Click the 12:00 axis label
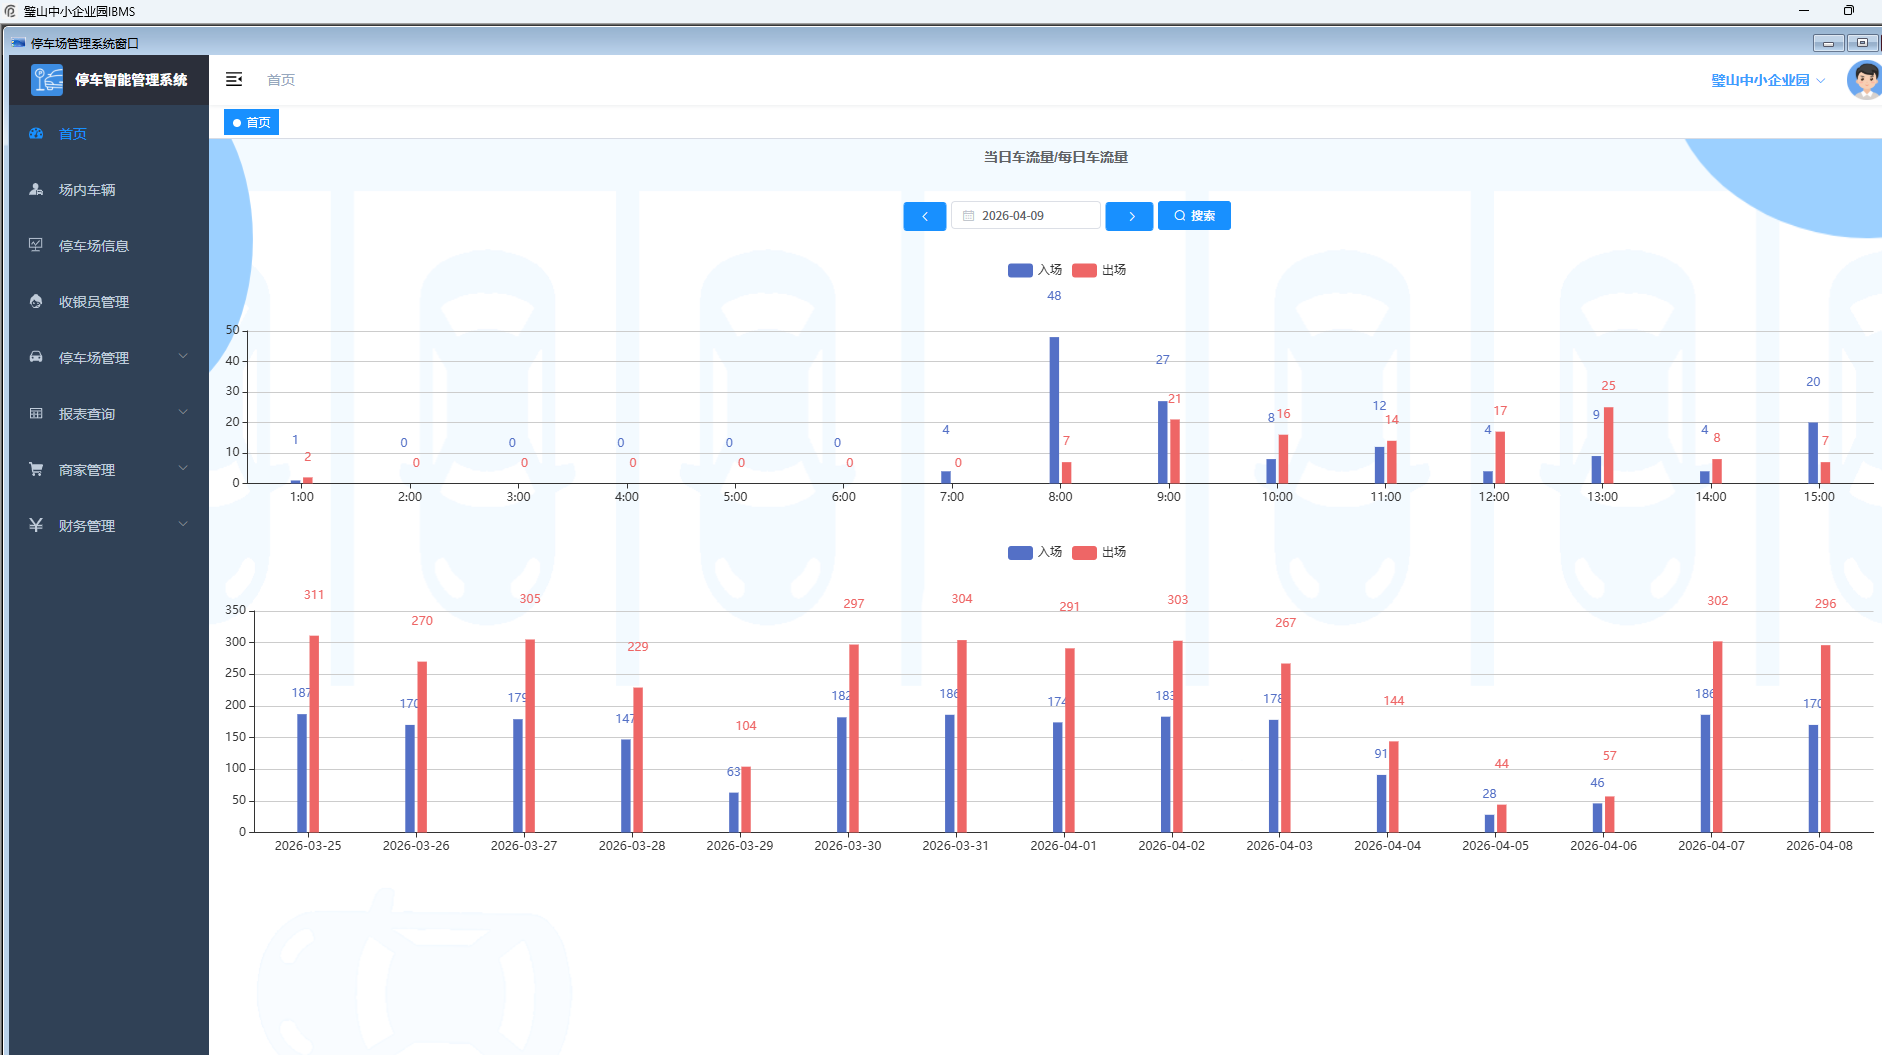 [x=1494, y=497]
